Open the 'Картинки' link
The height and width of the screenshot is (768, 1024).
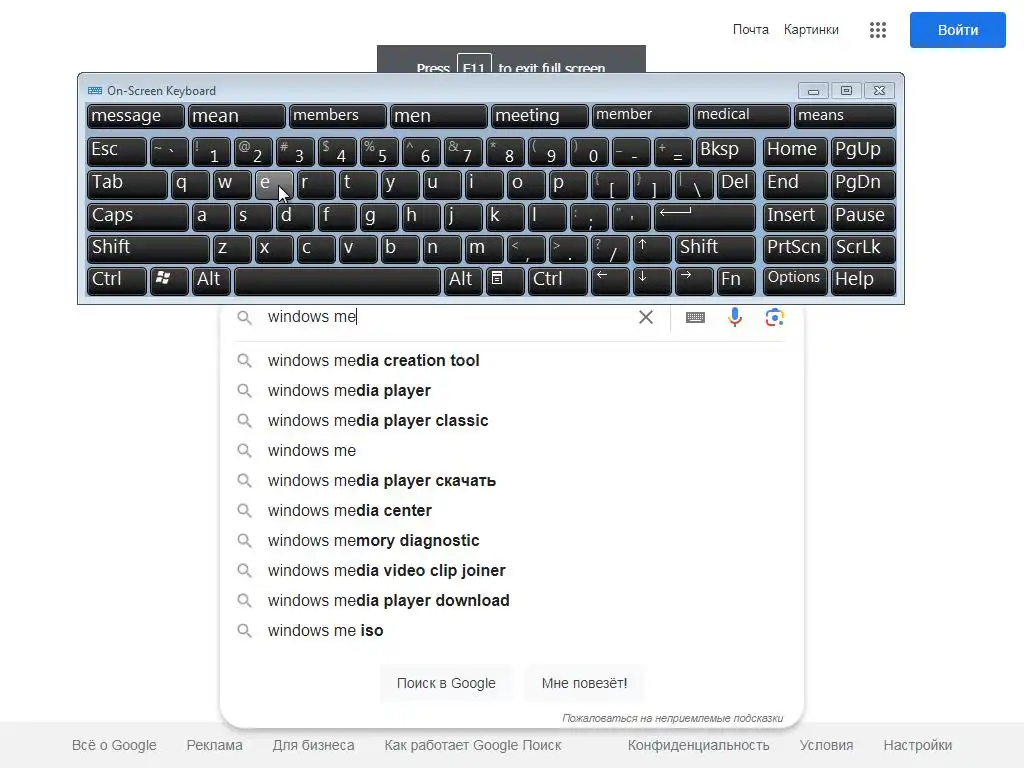pos(811,30)
